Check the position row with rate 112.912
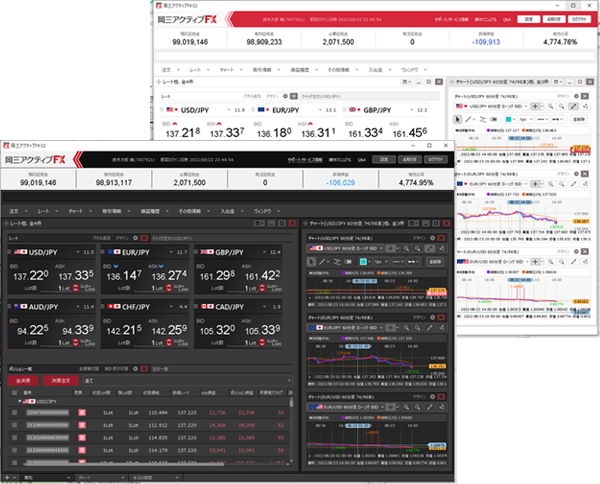Screen dimensions: 600x484 point(15,425)
